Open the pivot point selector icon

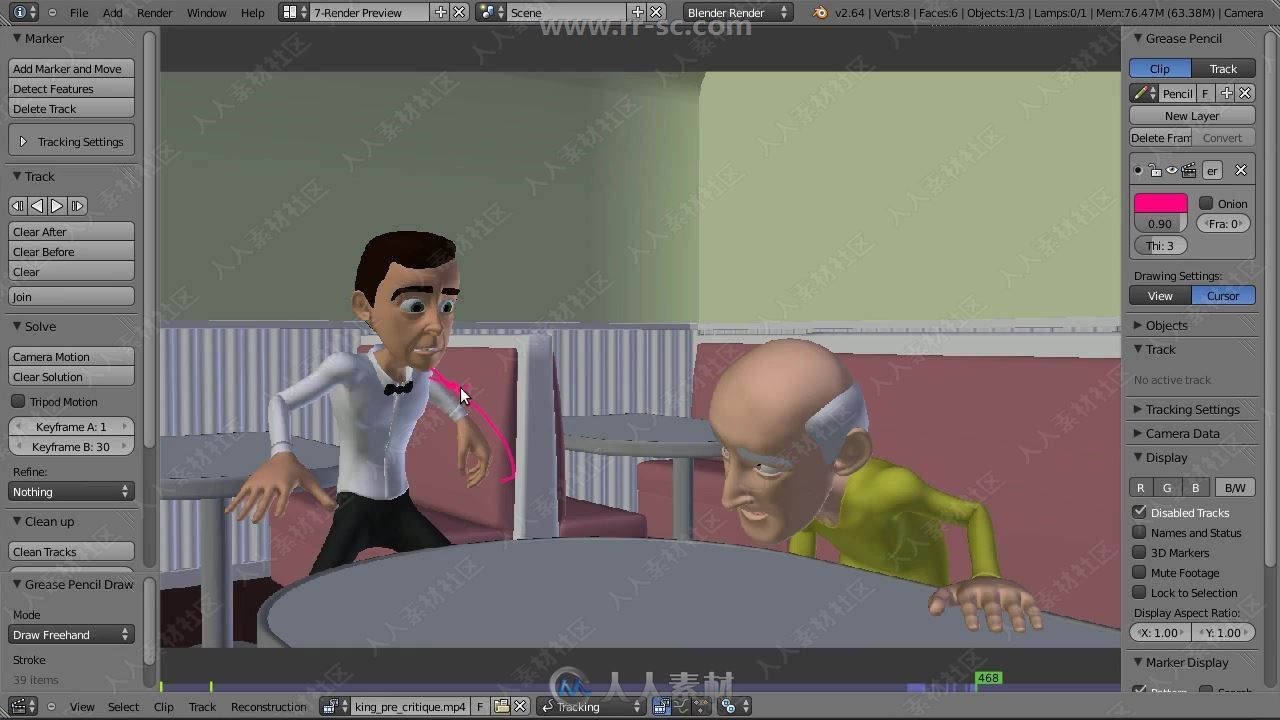point(733,706)
